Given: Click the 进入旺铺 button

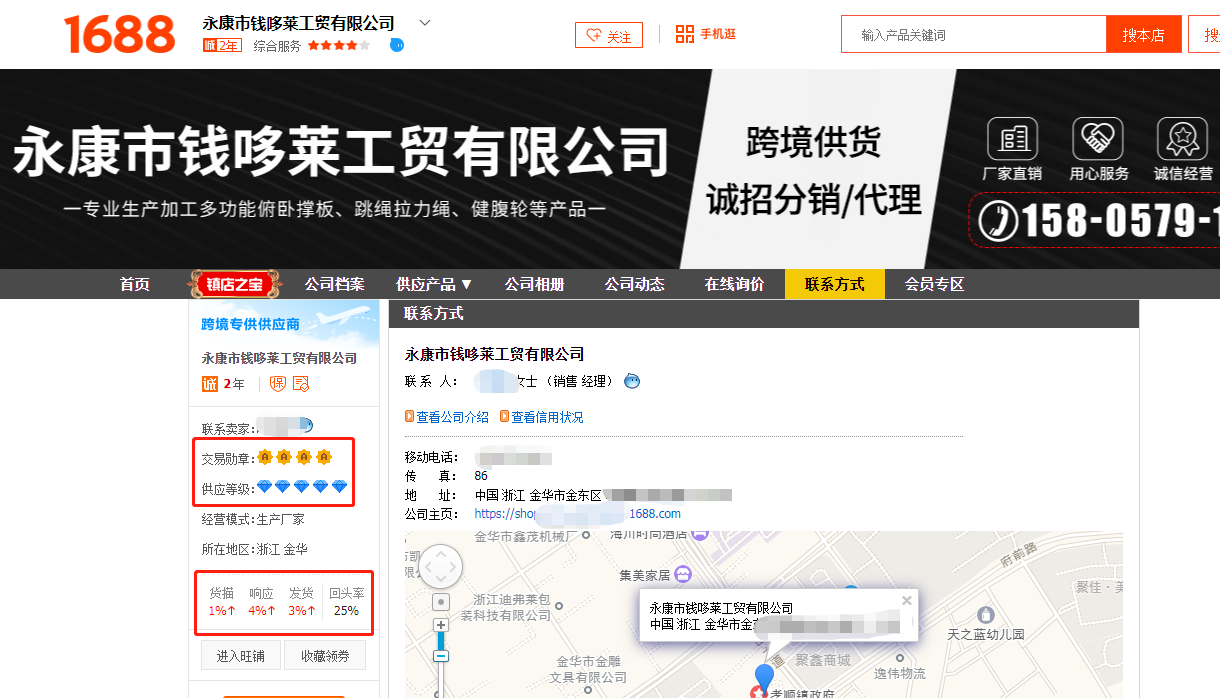Looking at the screenshot, I should [240, 656].
